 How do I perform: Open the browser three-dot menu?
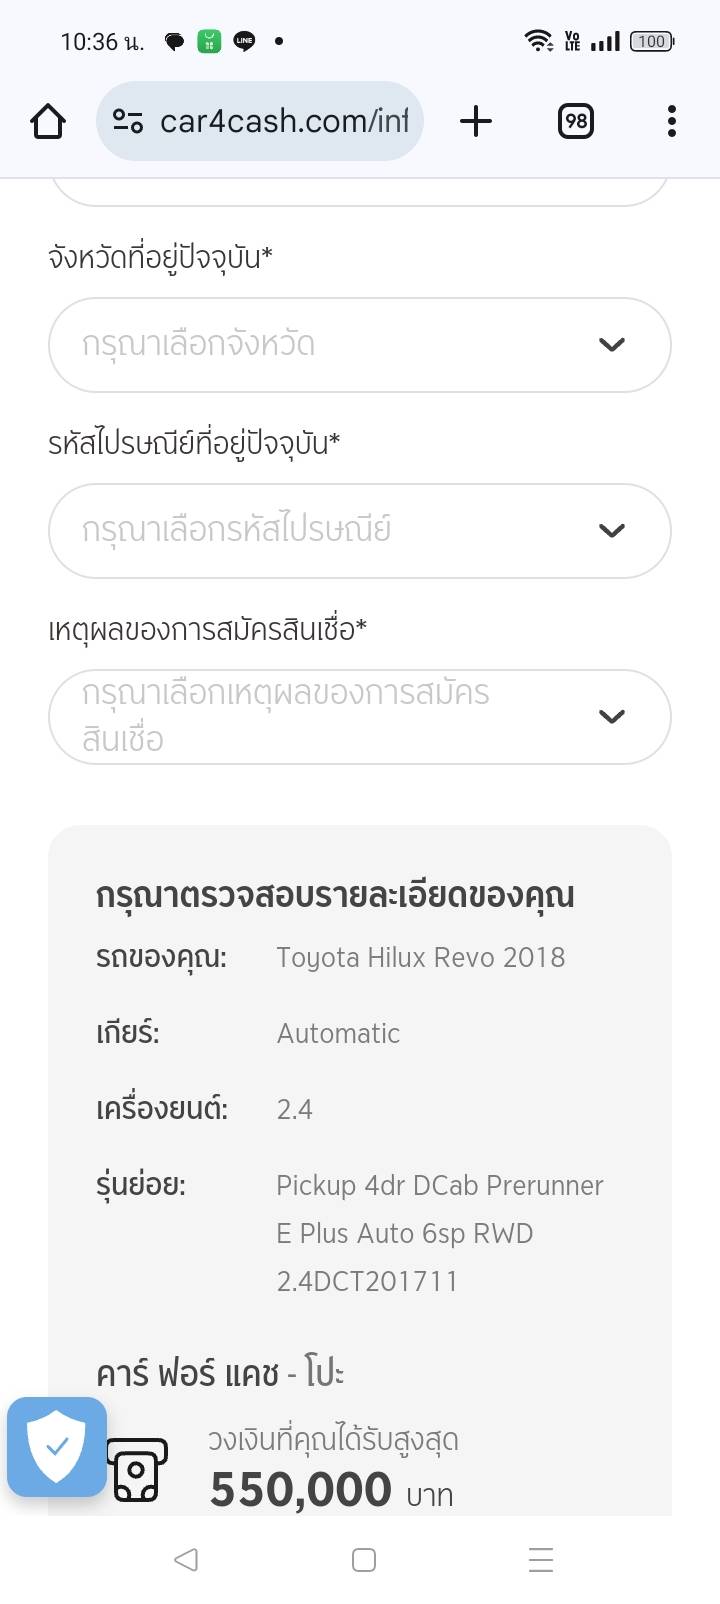(x=671, y=121)
